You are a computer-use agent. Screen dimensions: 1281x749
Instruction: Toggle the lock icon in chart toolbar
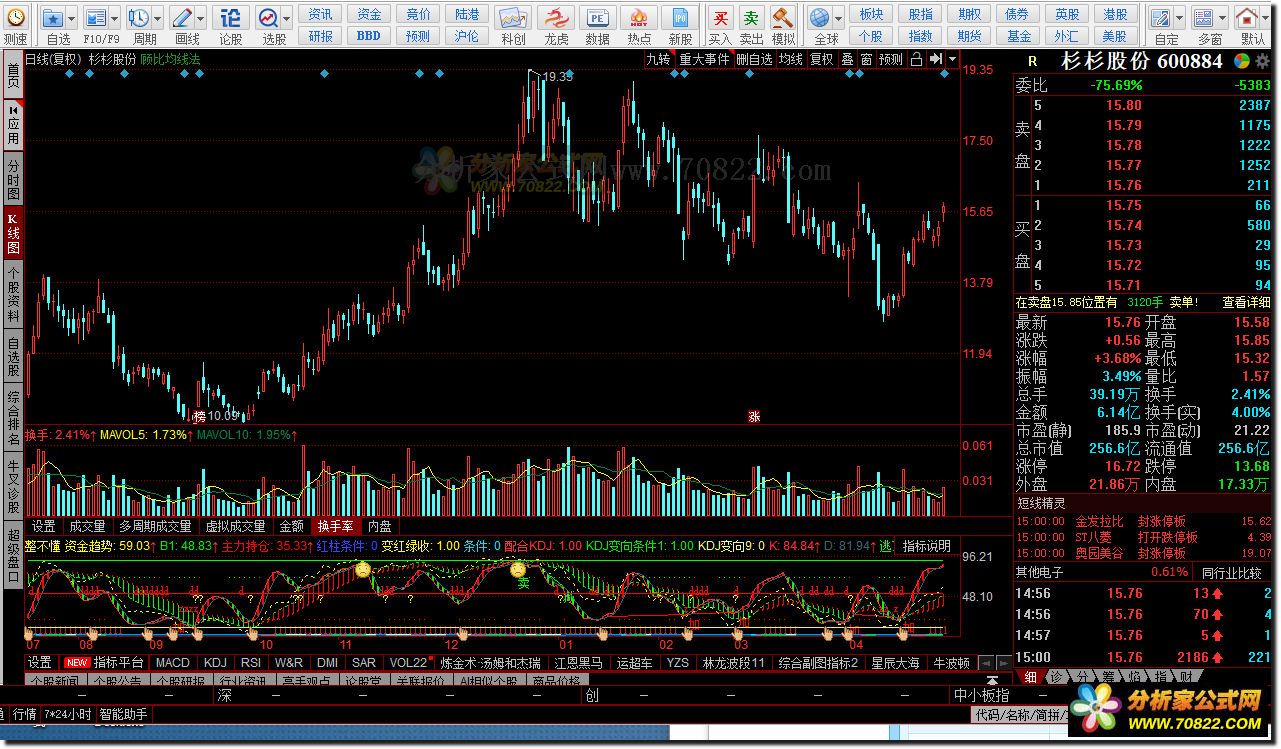[916, 59]
